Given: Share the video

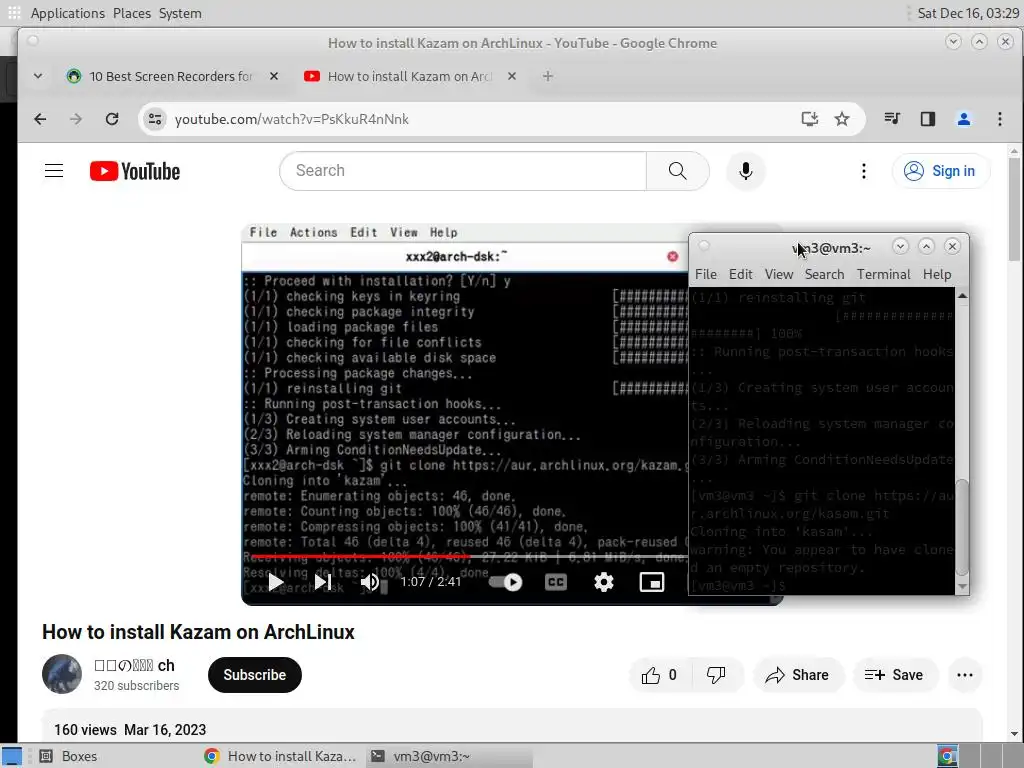Looking at the screenshot, I should coord(798,675).
